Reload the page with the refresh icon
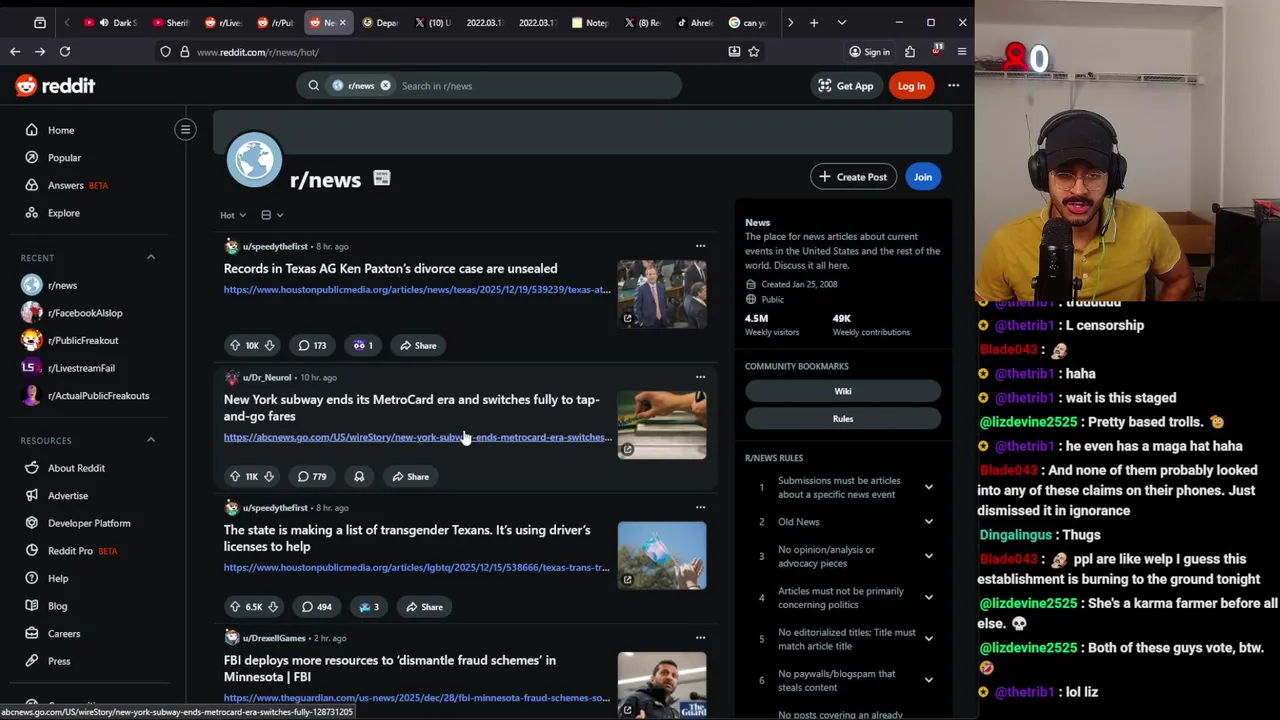 (65, 52)
